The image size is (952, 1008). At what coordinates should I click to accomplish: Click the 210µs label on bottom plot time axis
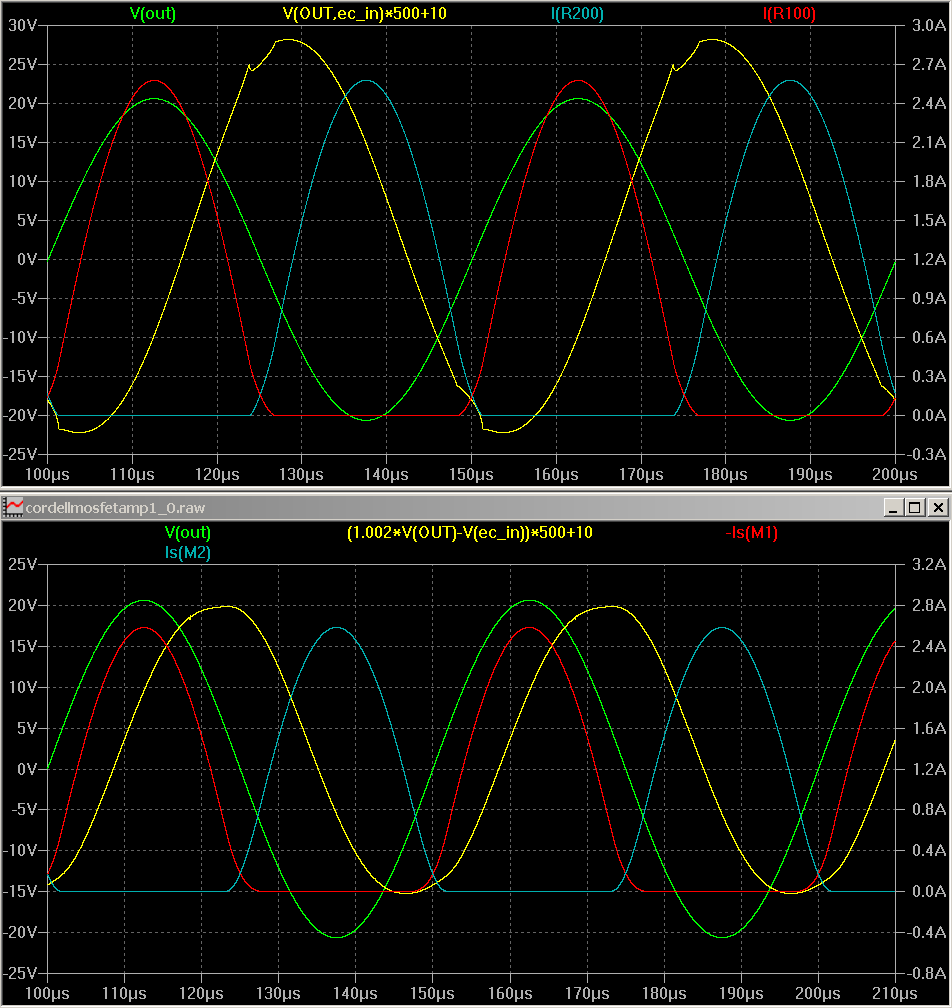(895, 993)
